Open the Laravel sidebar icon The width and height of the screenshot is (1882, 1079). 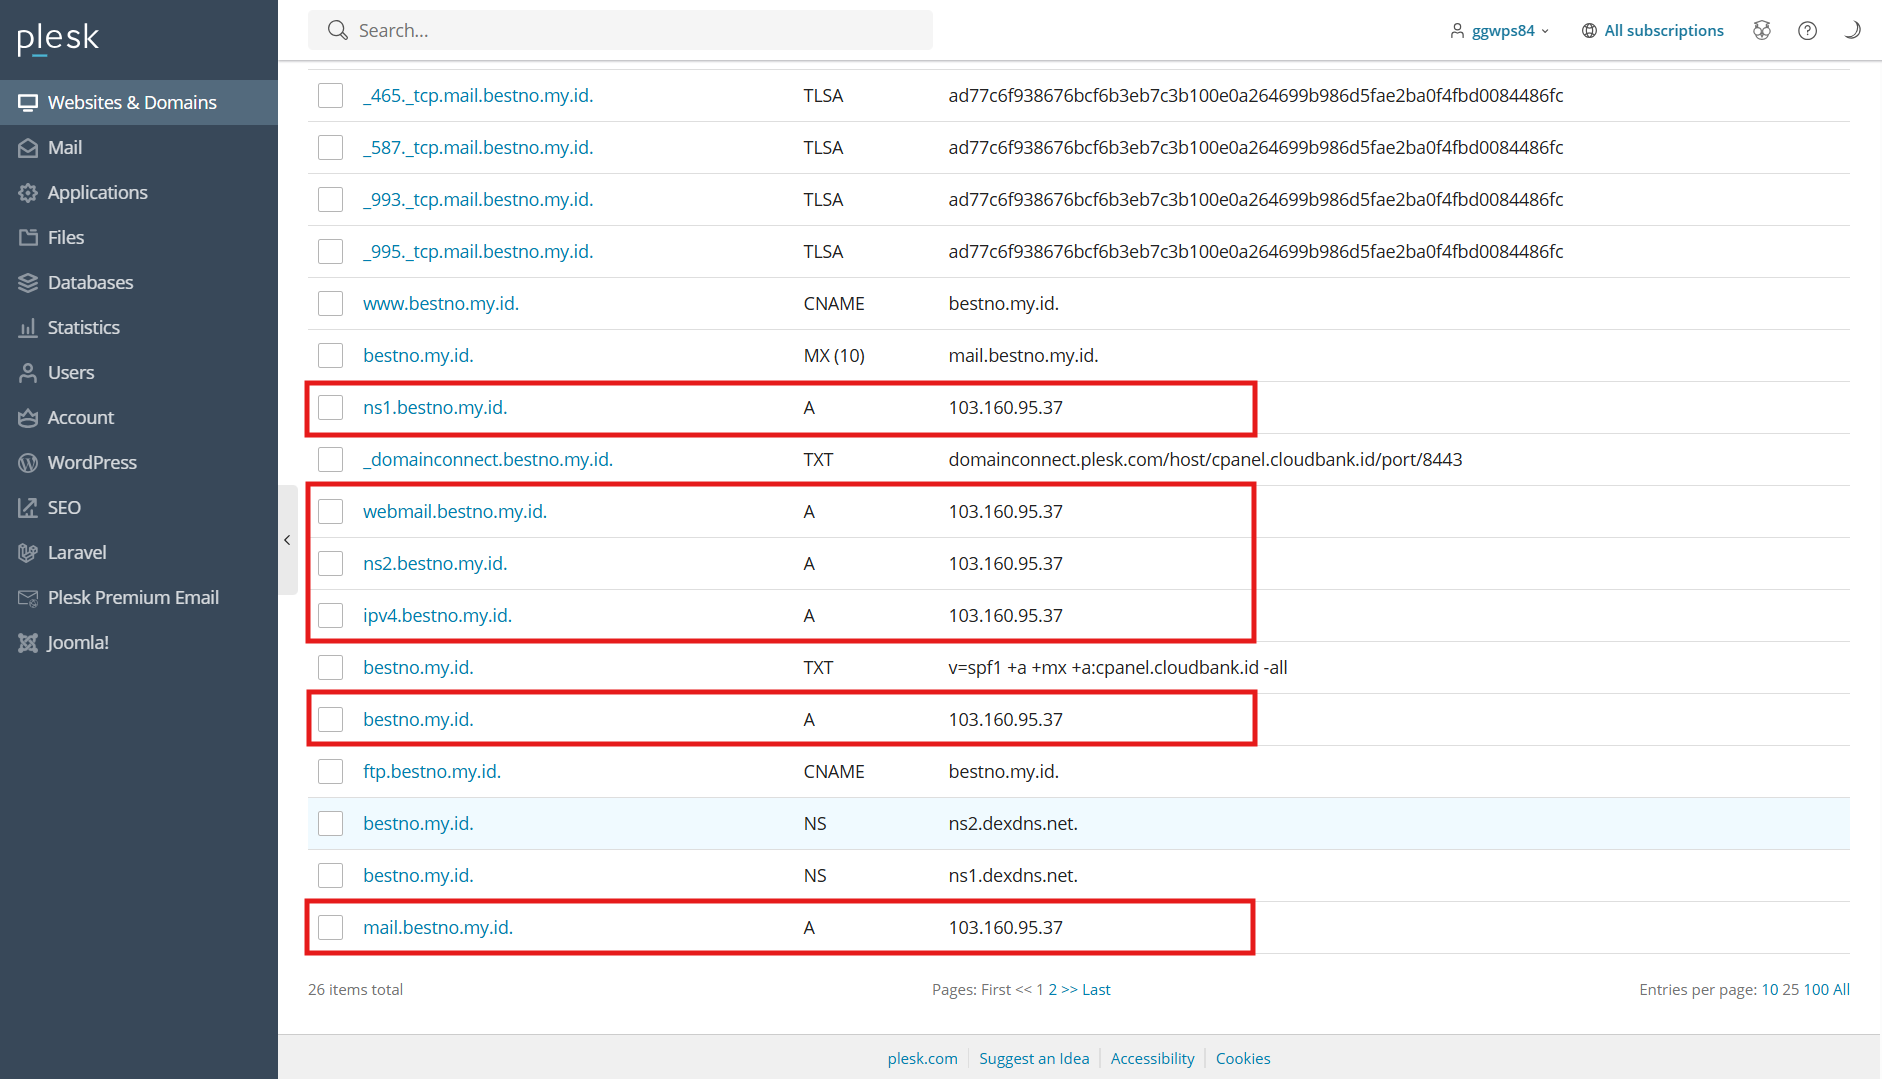tap(28, 552)
